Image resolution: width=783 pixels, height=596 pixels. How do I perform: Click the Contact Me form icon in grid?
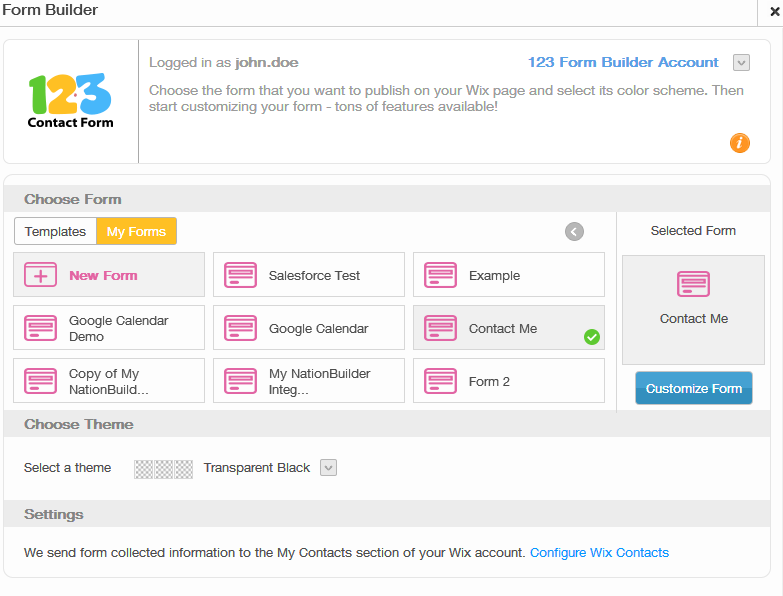click(440, 328)
